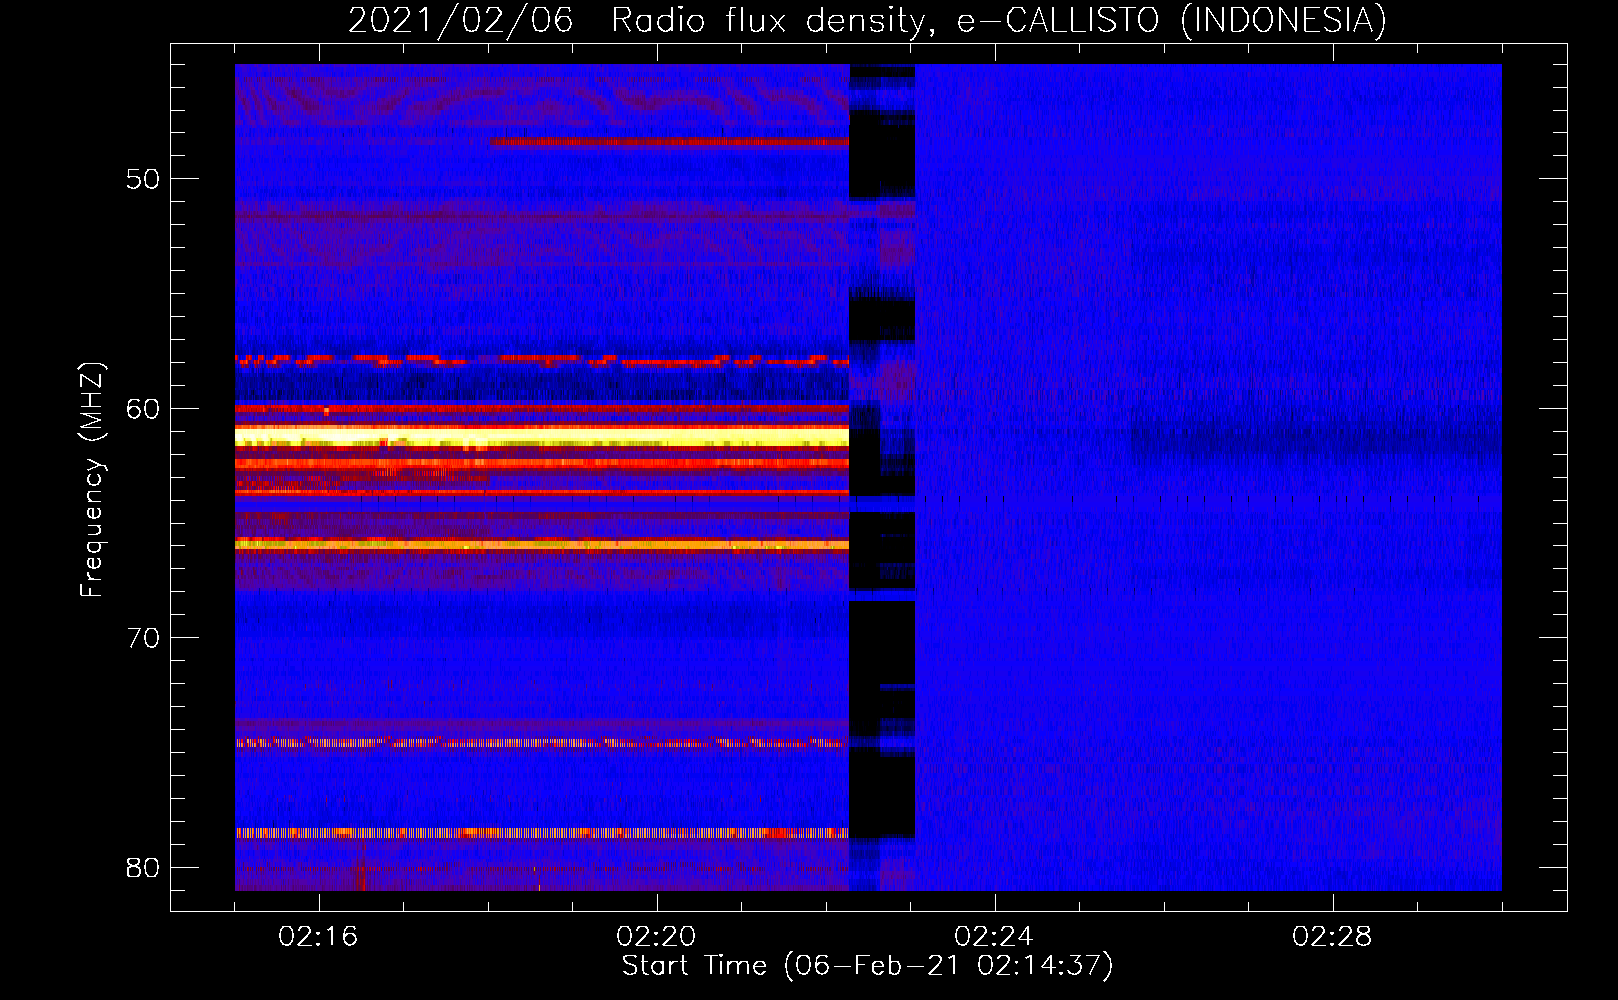This screenshot has height=1000, width=1618.
Task: Click the '50' frequency tick label
Action: point(144,179)
